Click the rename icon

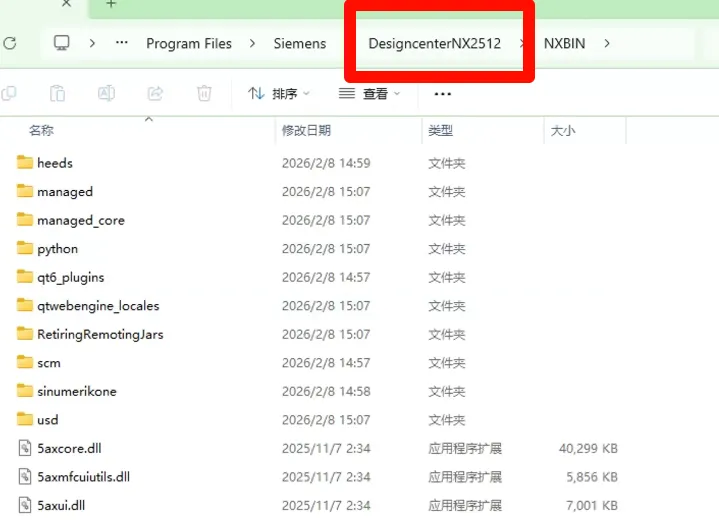(x=106, y=94)
